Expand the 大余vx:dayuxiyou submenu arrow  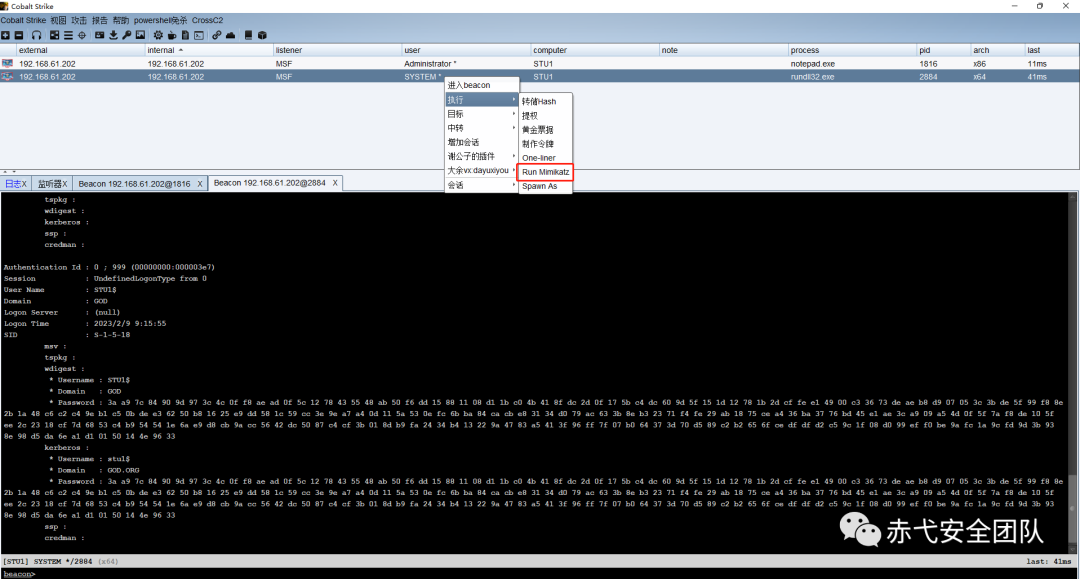(x=514, y=170)
